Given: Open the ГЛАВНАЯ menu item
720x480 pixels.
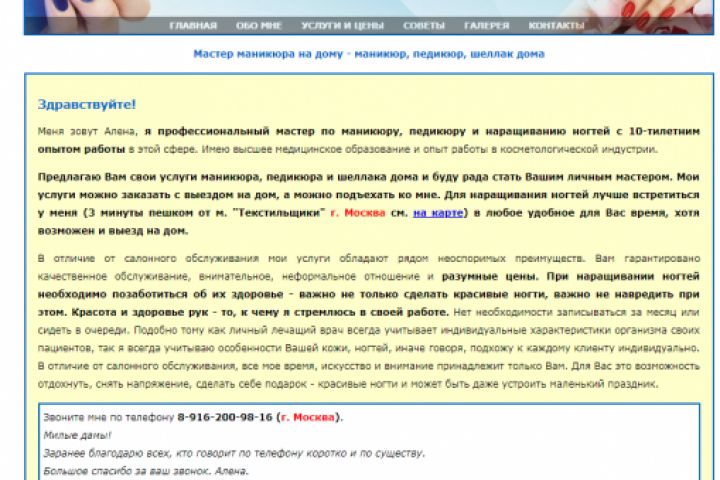Looking at the screenshot, I should pyautogui.click(x=193, y=26).
